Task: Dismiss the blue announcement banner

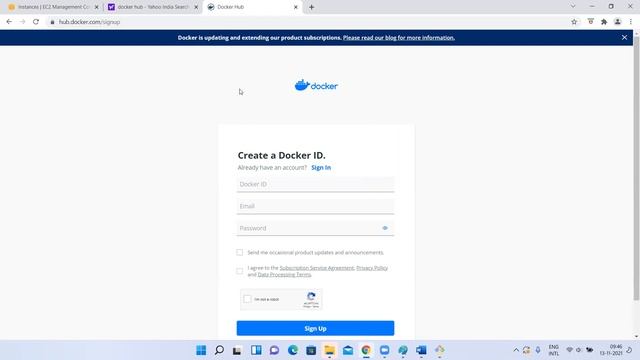Action: 624,38
